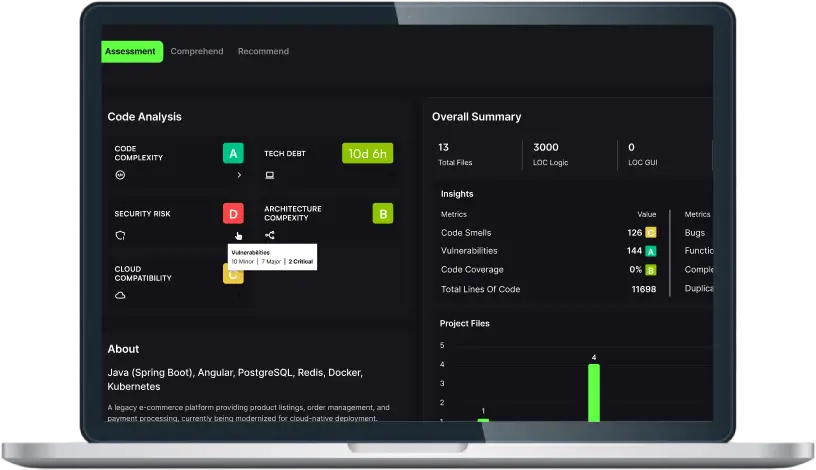816x470 pixels.
Task: Click '7 Major' in the Vulnerabilities tooltip
Action: 271,262
